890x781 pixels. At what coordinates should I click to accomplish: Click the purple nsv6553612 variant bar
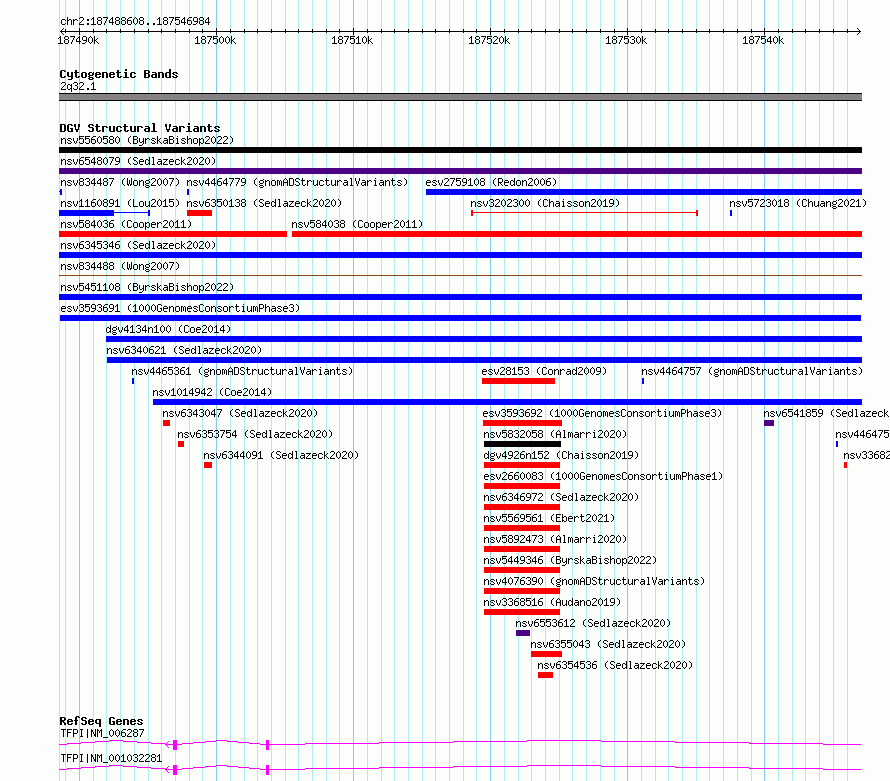[x=523, y=633]
